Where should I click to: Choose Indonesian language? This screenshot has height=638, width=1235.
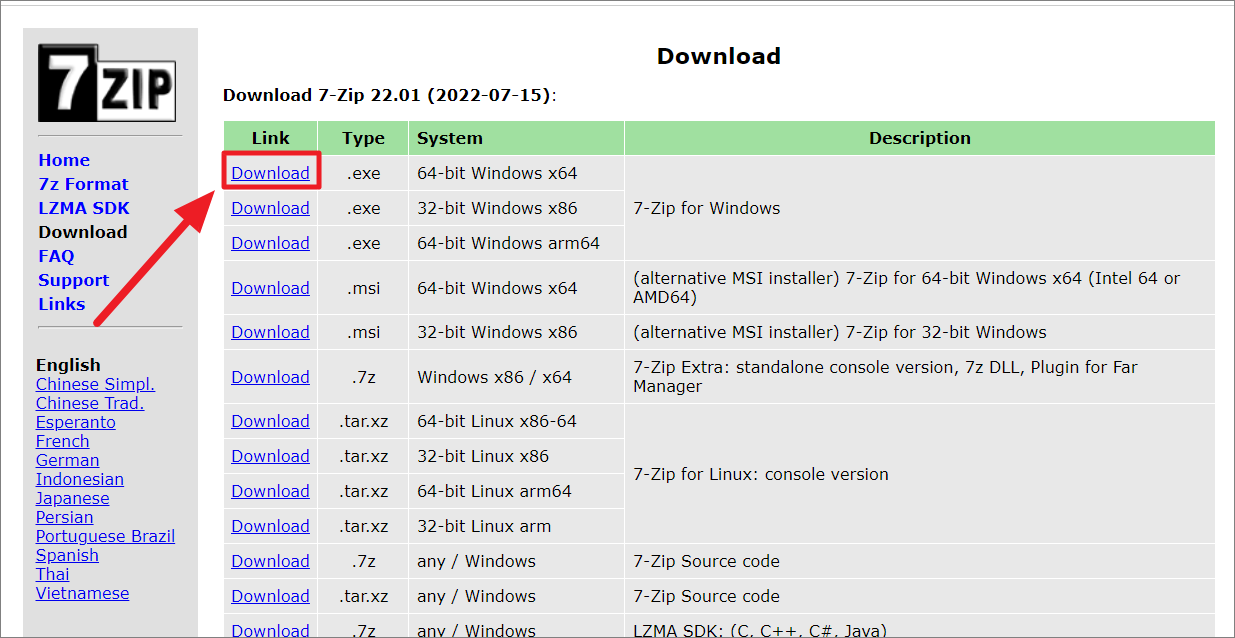(80, 479)
